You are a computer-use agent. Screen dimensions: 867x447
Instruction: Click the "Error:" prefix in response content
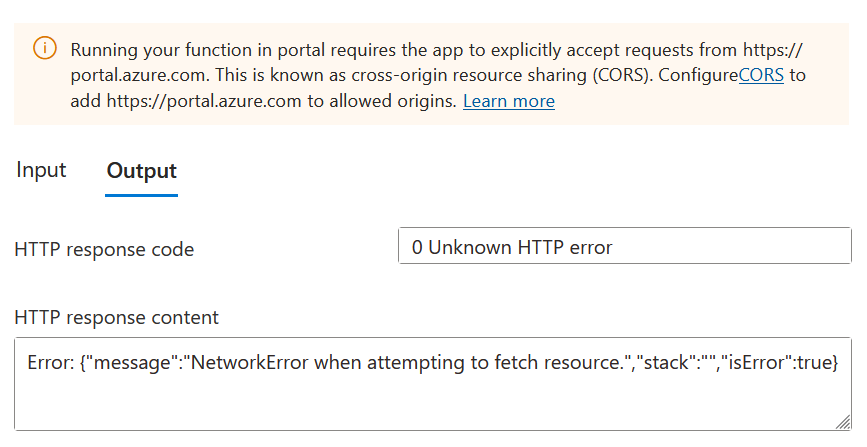click(x=50, y=363)
